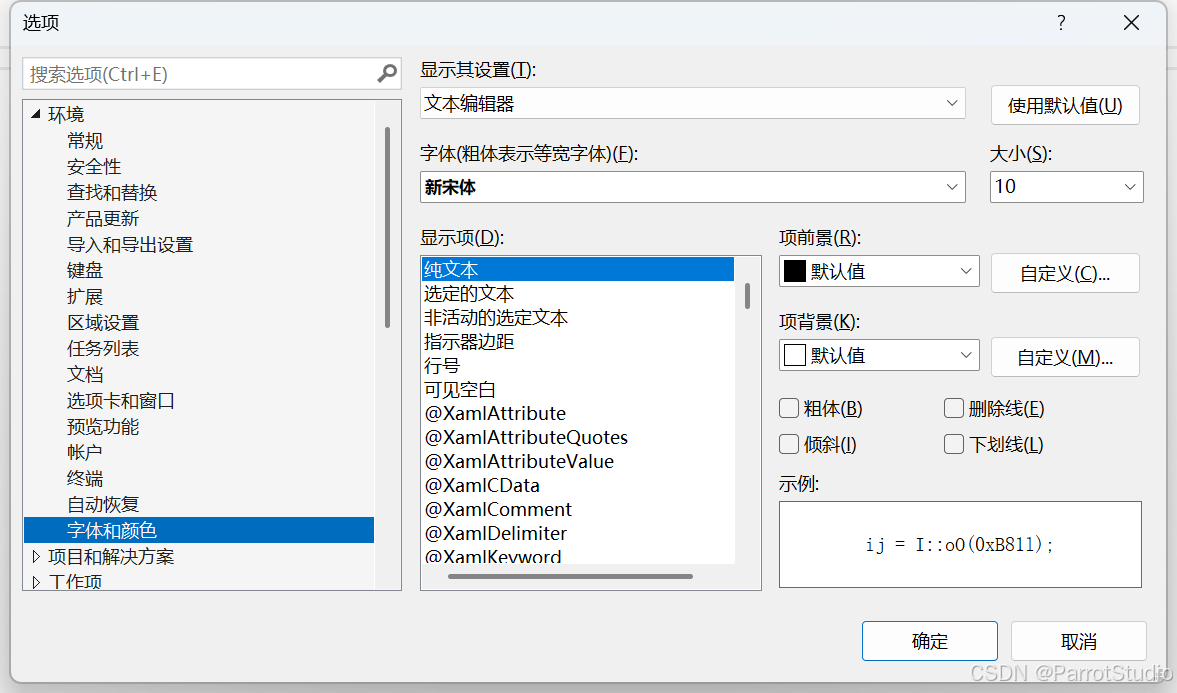
Task: Select 常规 in the tree
Action: 85,140
